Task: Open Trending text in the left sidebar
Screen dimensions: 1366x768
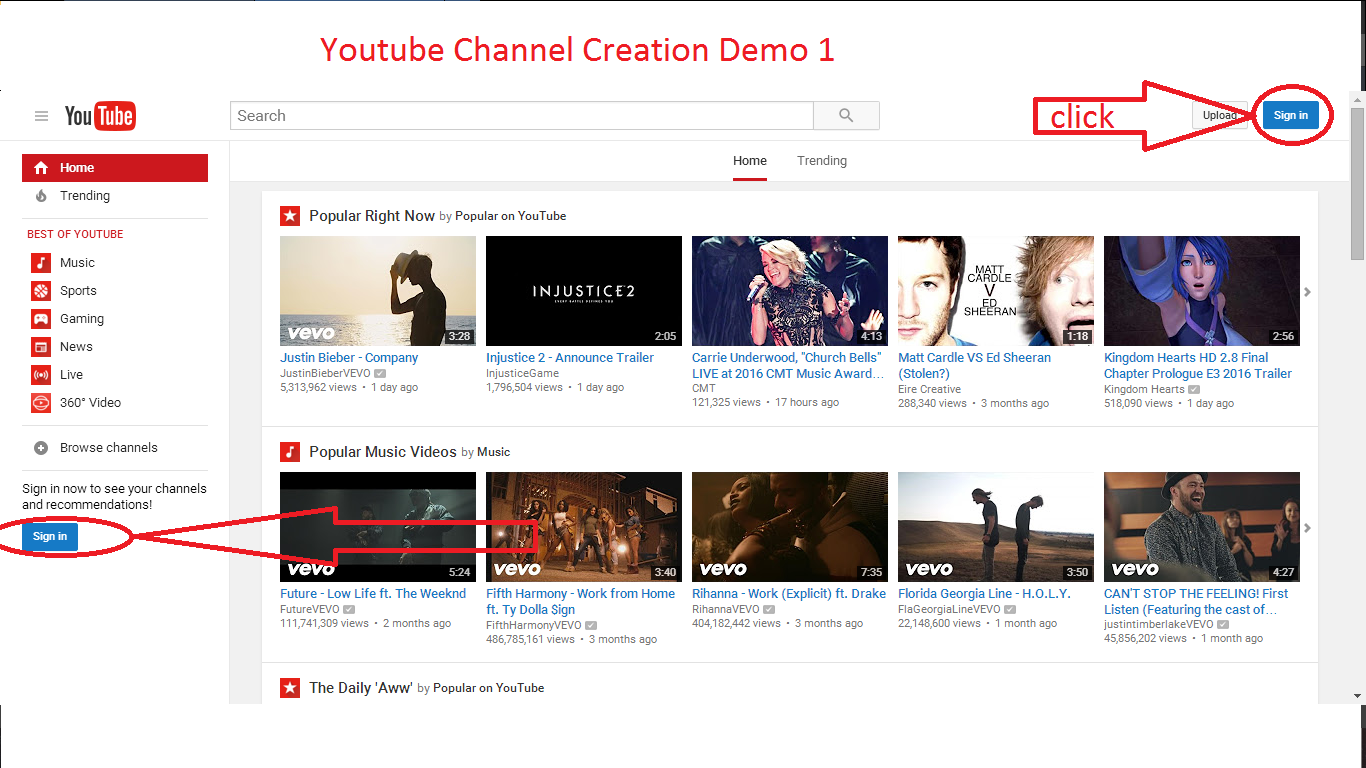Action: pos(85,196)
